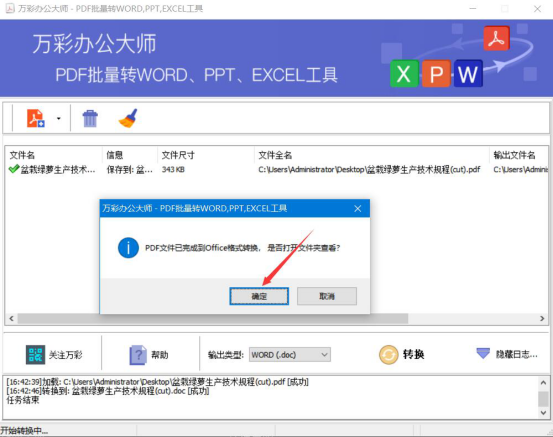Click the full path cell ending (cut).pdf
The image size is (553, 437).
point(369,170)
